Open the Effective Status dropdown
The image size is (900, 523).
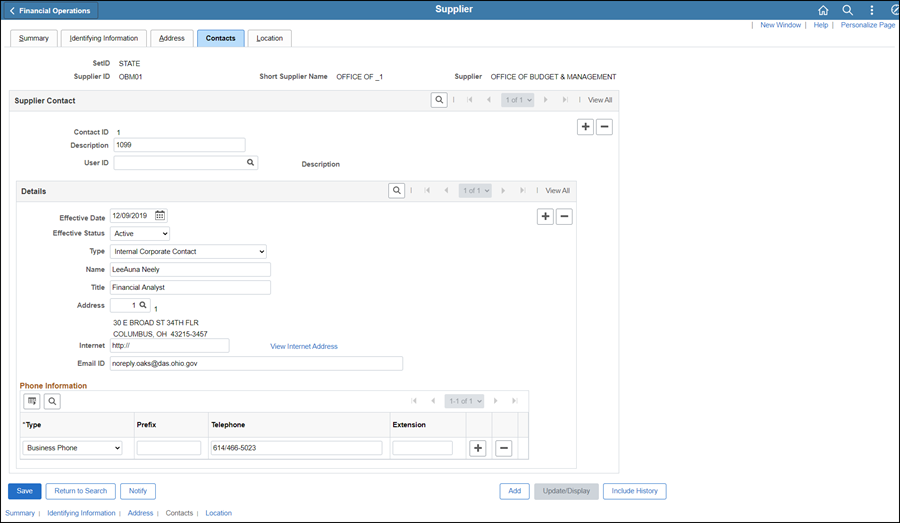coord(140,234)
